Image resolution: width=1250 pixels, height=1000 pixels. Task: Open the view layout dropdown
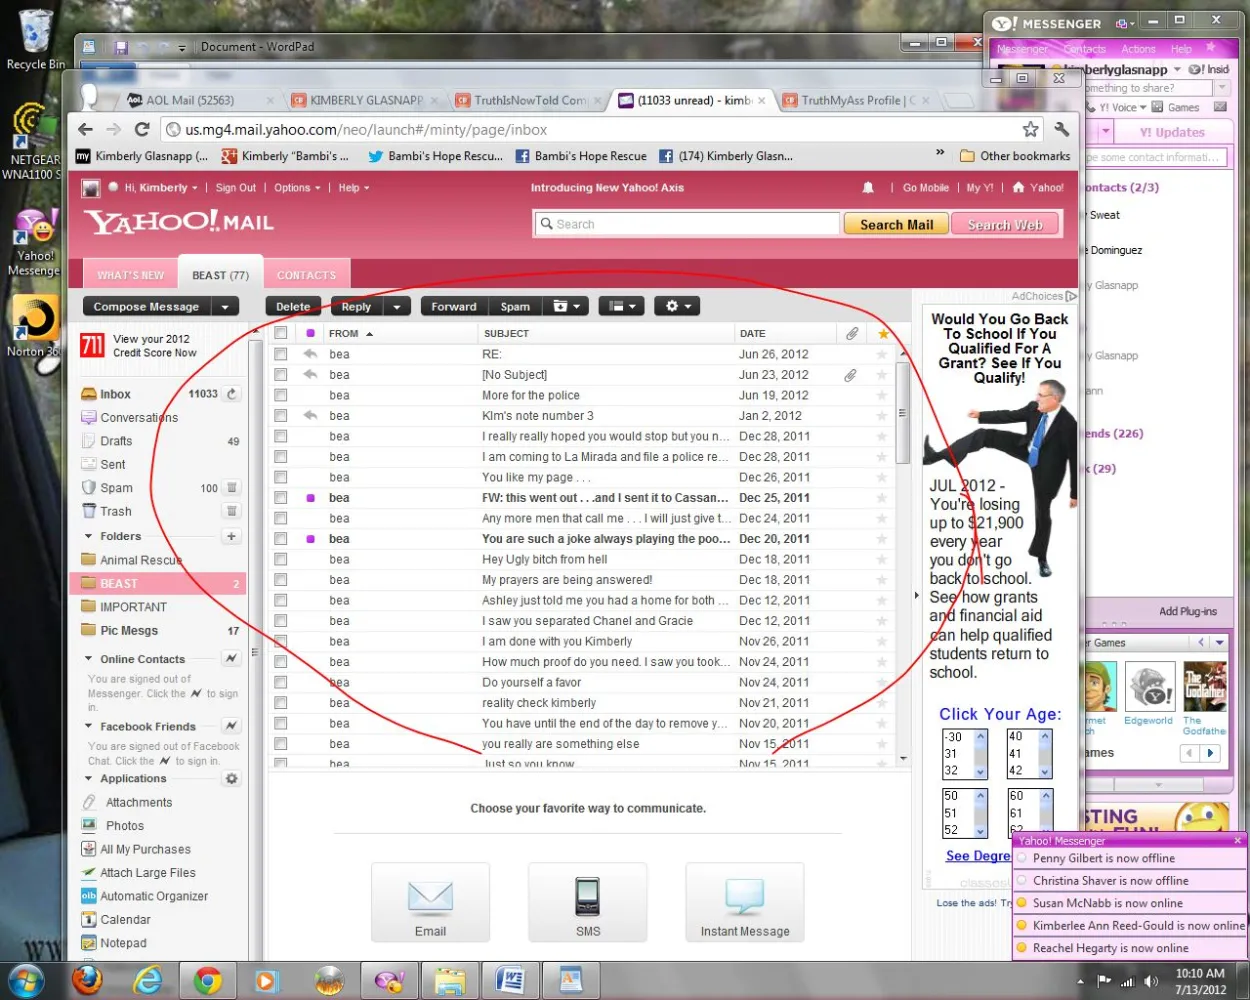[x=621, y=307]
